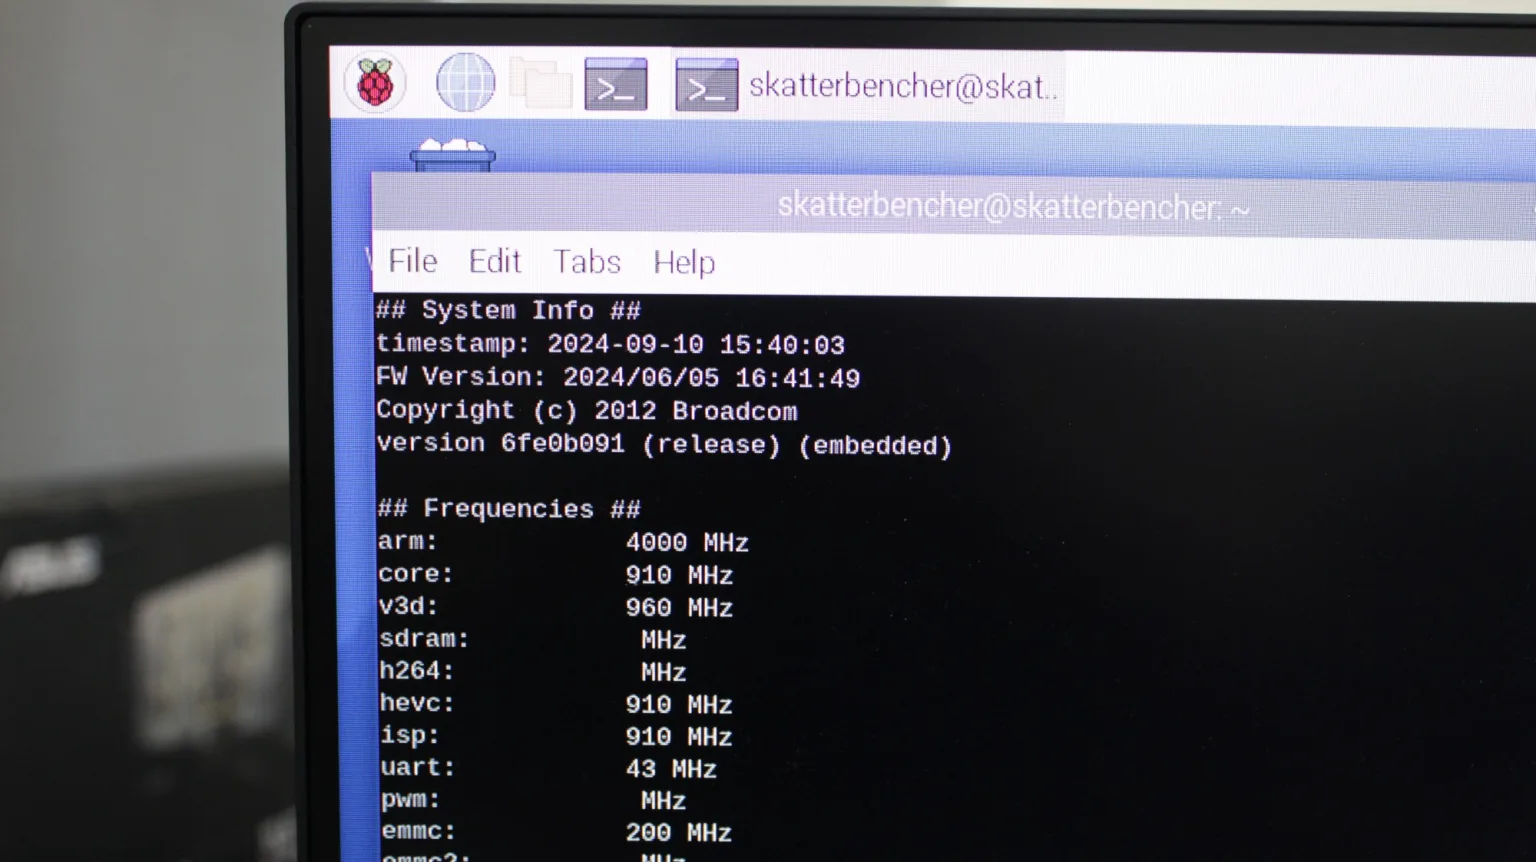Click the pwm: MHz line
This screenshot has width=1536, height=862.
(x=533, y=800)
